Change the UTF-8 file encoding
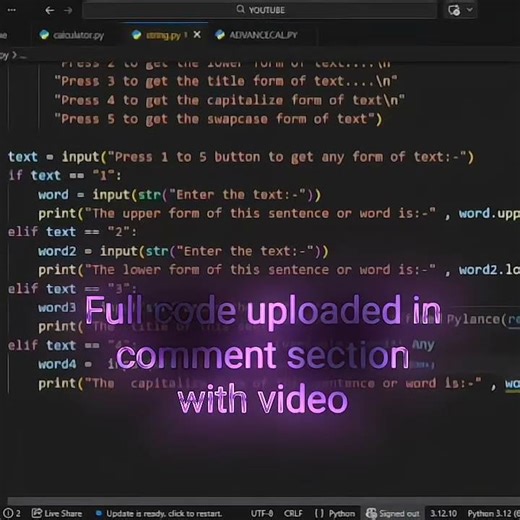The image size is (520, 520). click(262, 513)
